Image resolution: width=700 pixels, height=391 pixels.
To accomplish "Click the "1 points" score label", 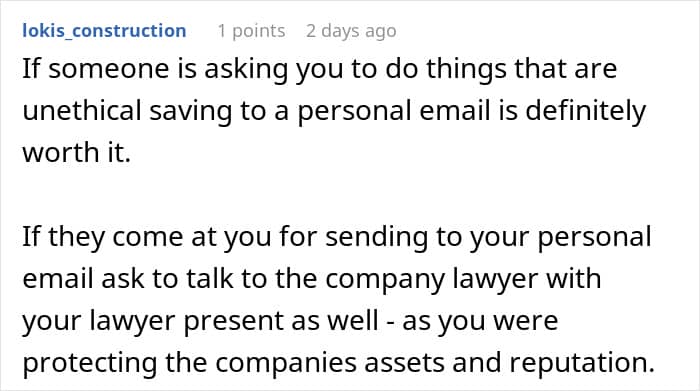I will [x=251, y=31].
